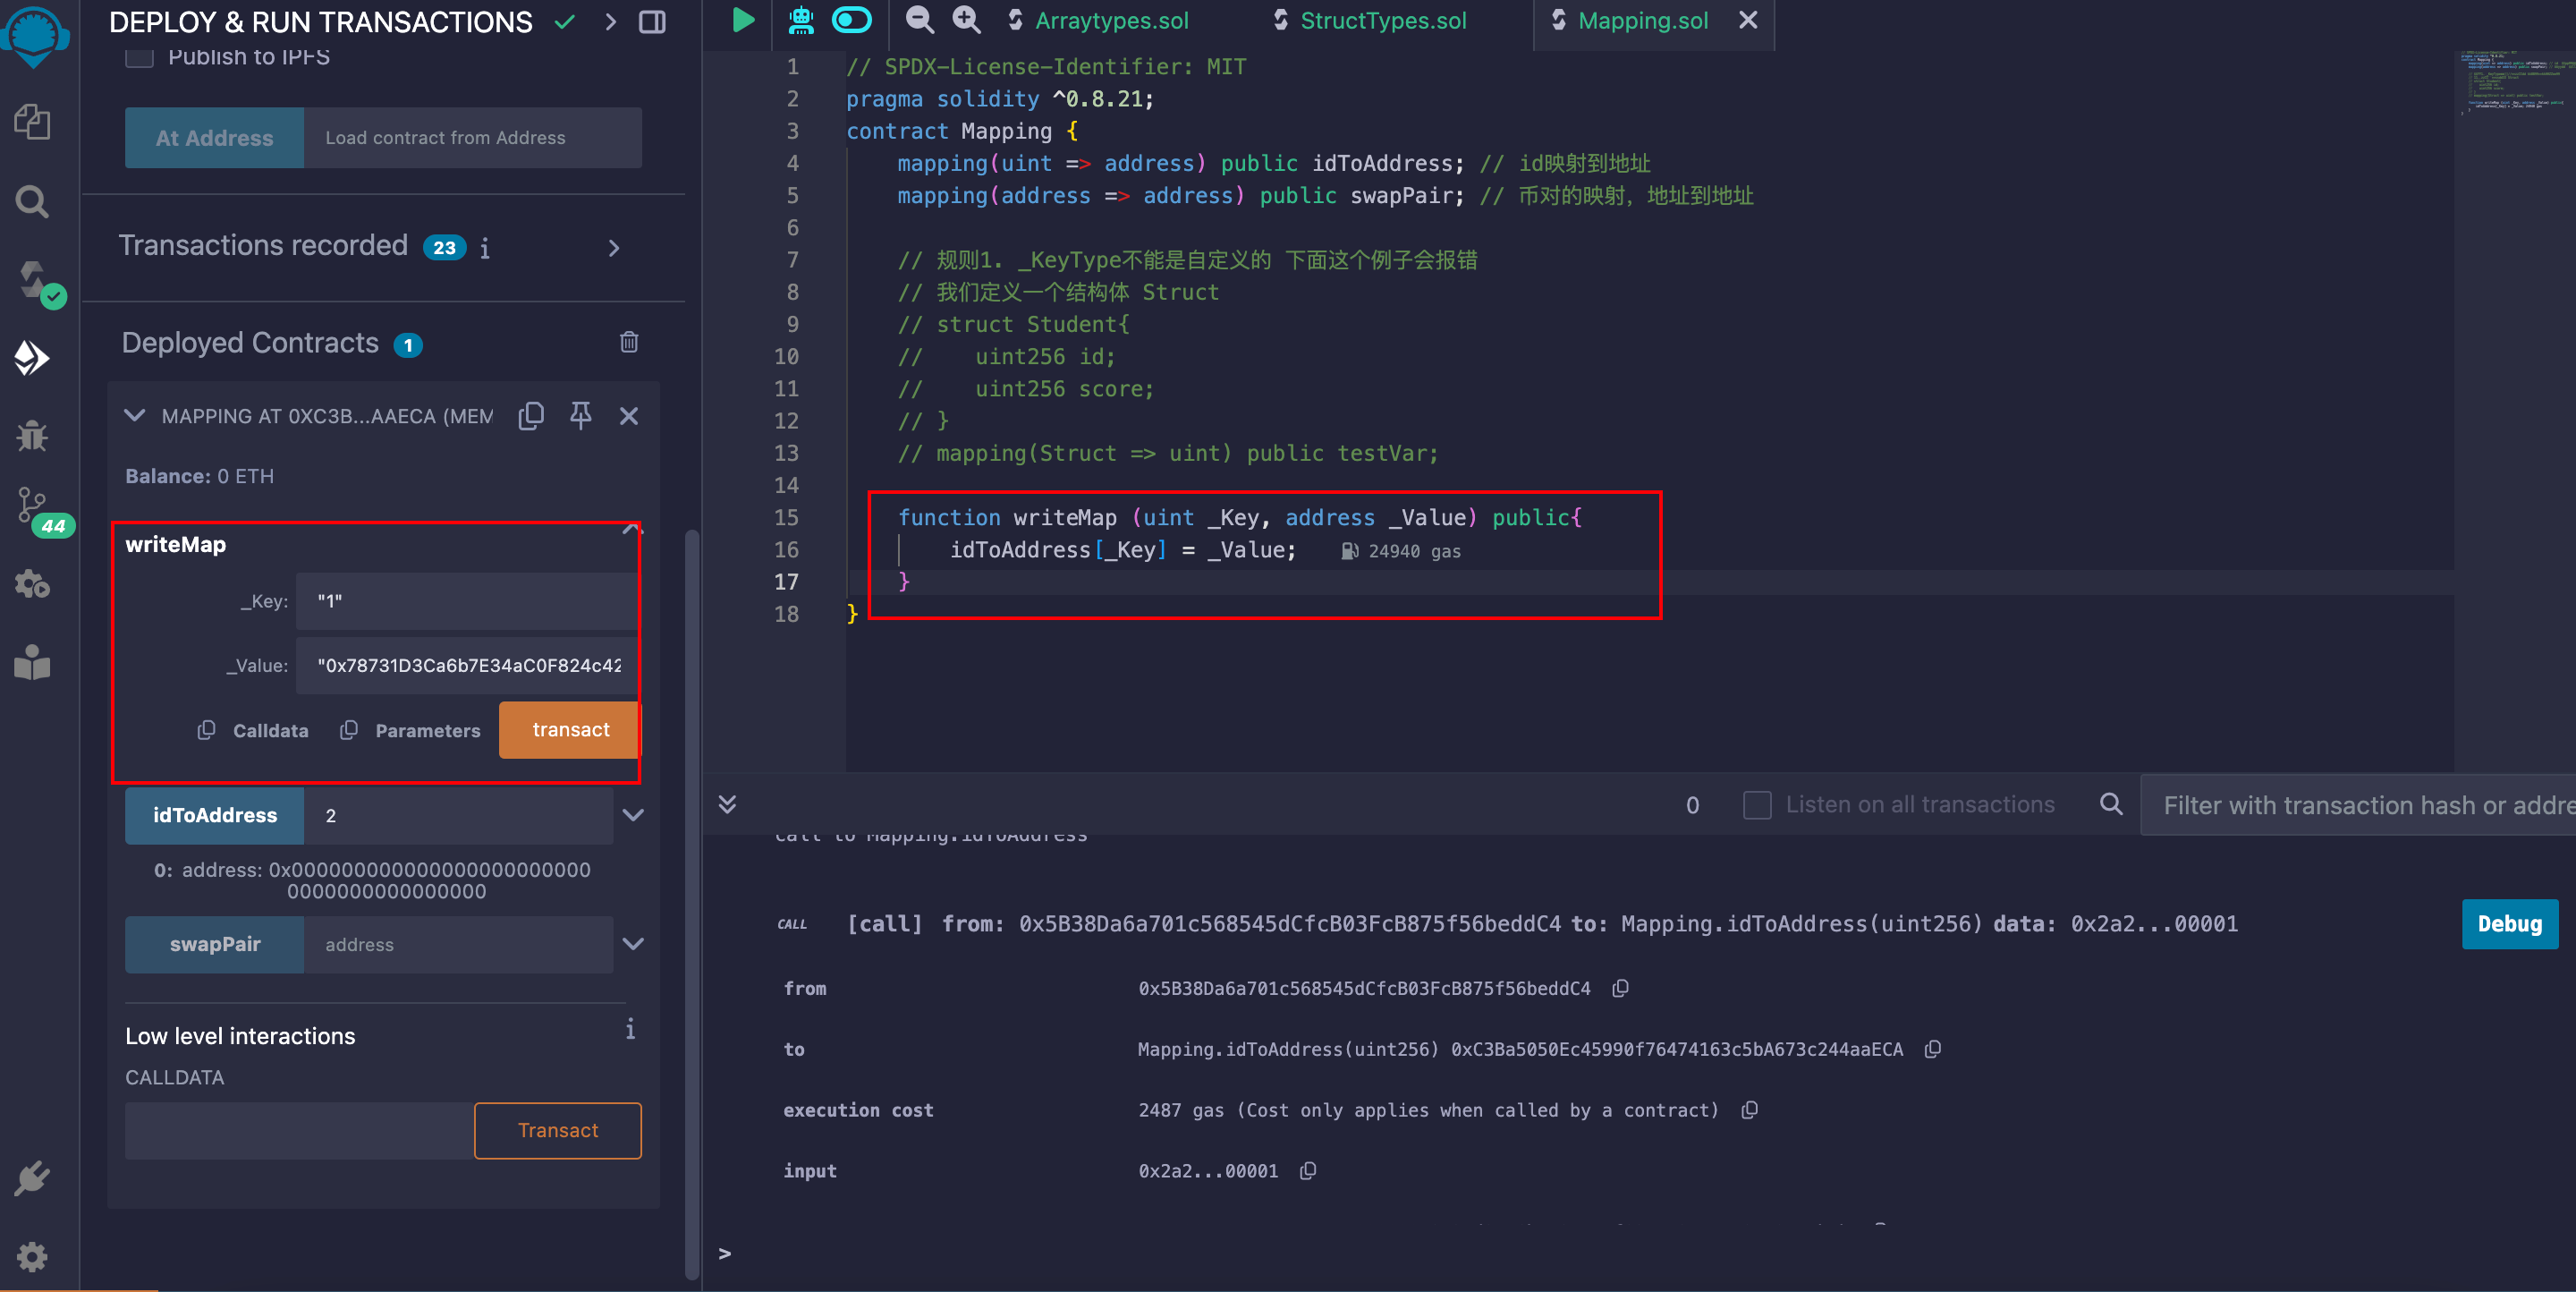Click the Transactions recorded count badge 23

pos(444,247)
